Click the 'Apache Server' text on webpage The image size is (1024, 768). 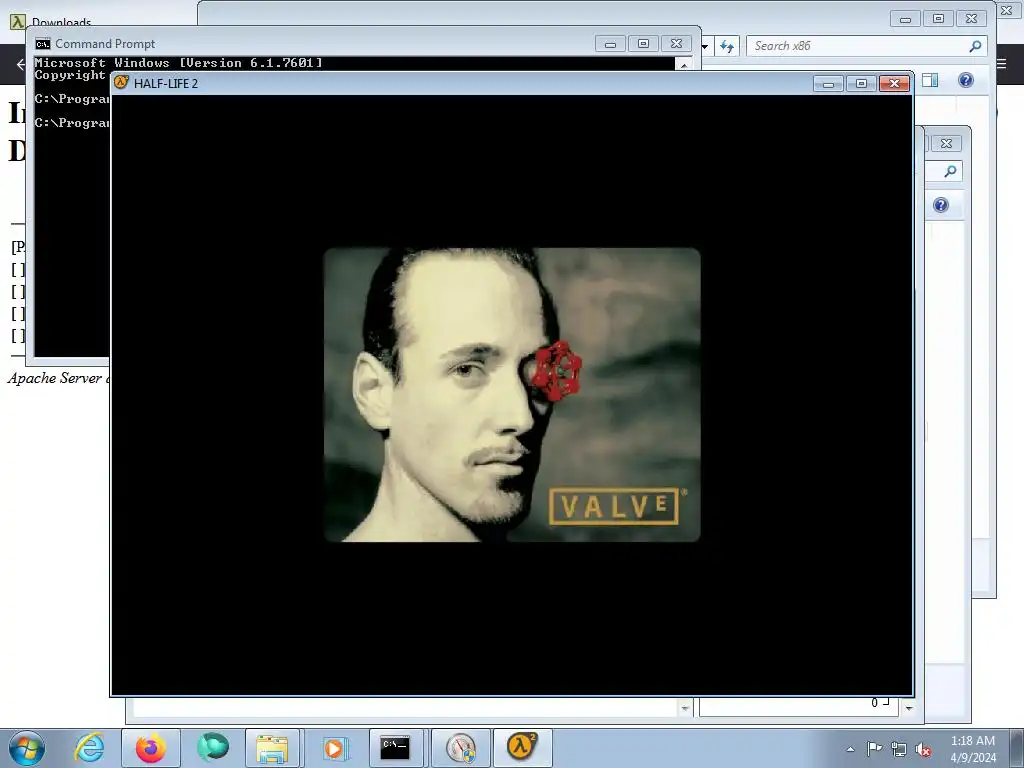click(55, 378)
